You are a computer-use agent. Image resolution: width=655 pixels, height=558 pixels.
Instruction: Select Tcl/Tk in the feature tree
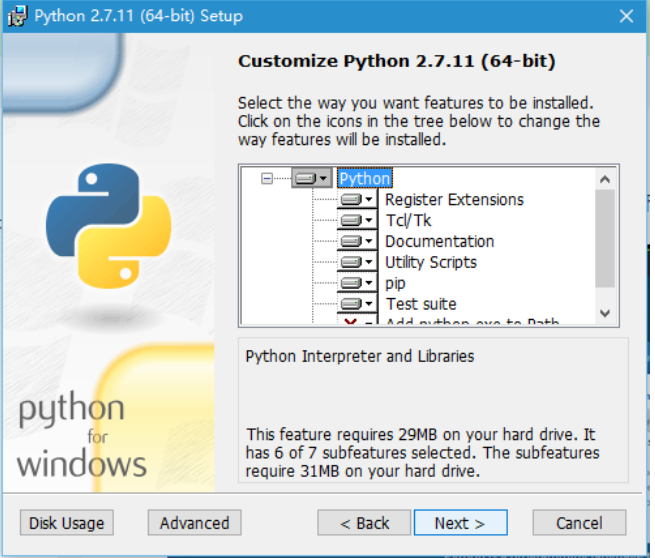click(x=408, y=221)
